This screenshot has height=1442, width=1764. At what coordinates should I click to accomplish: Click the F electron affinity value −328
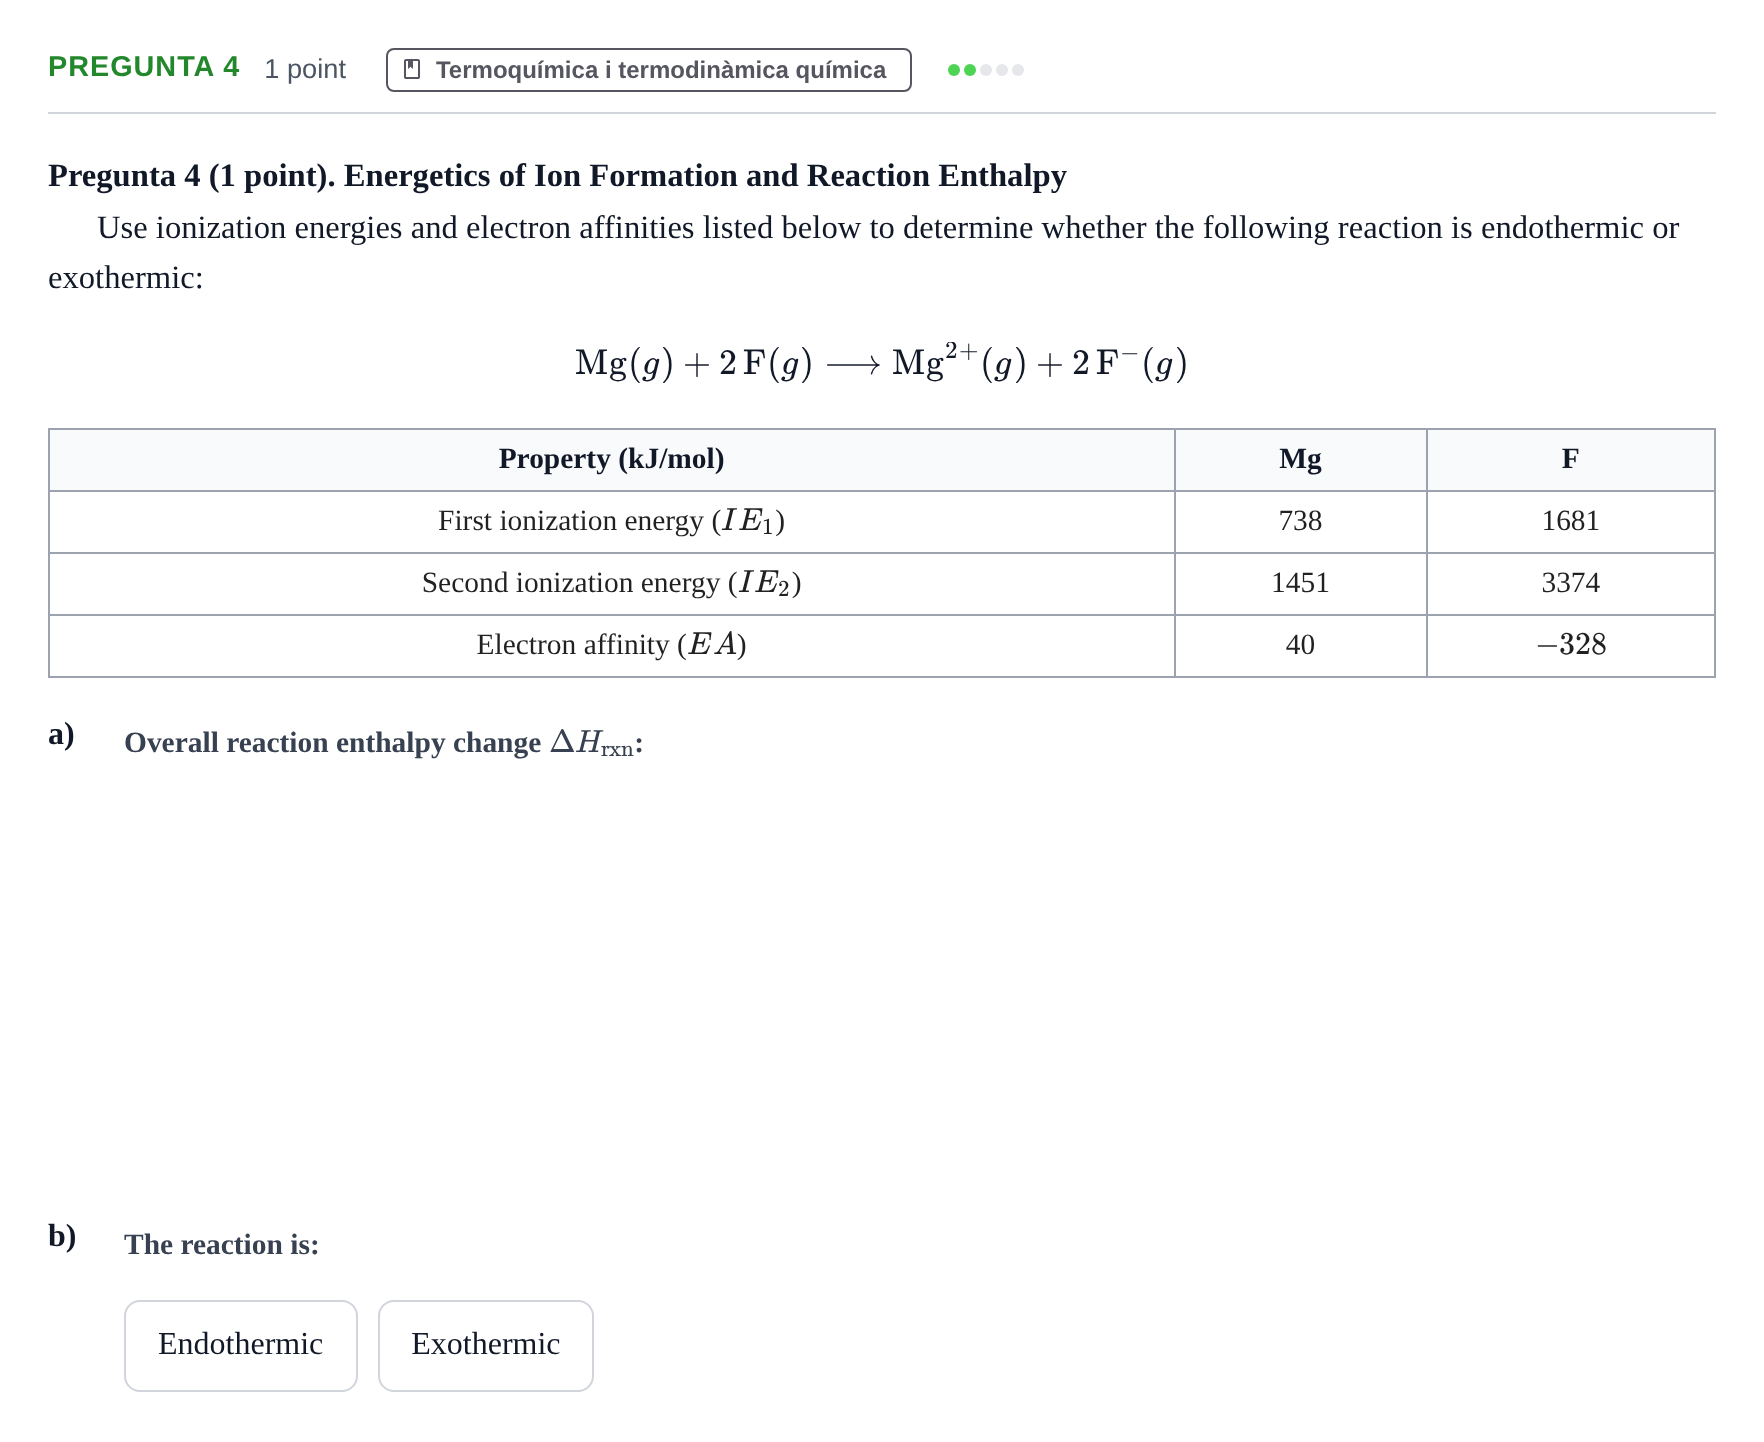[1571, 645]
